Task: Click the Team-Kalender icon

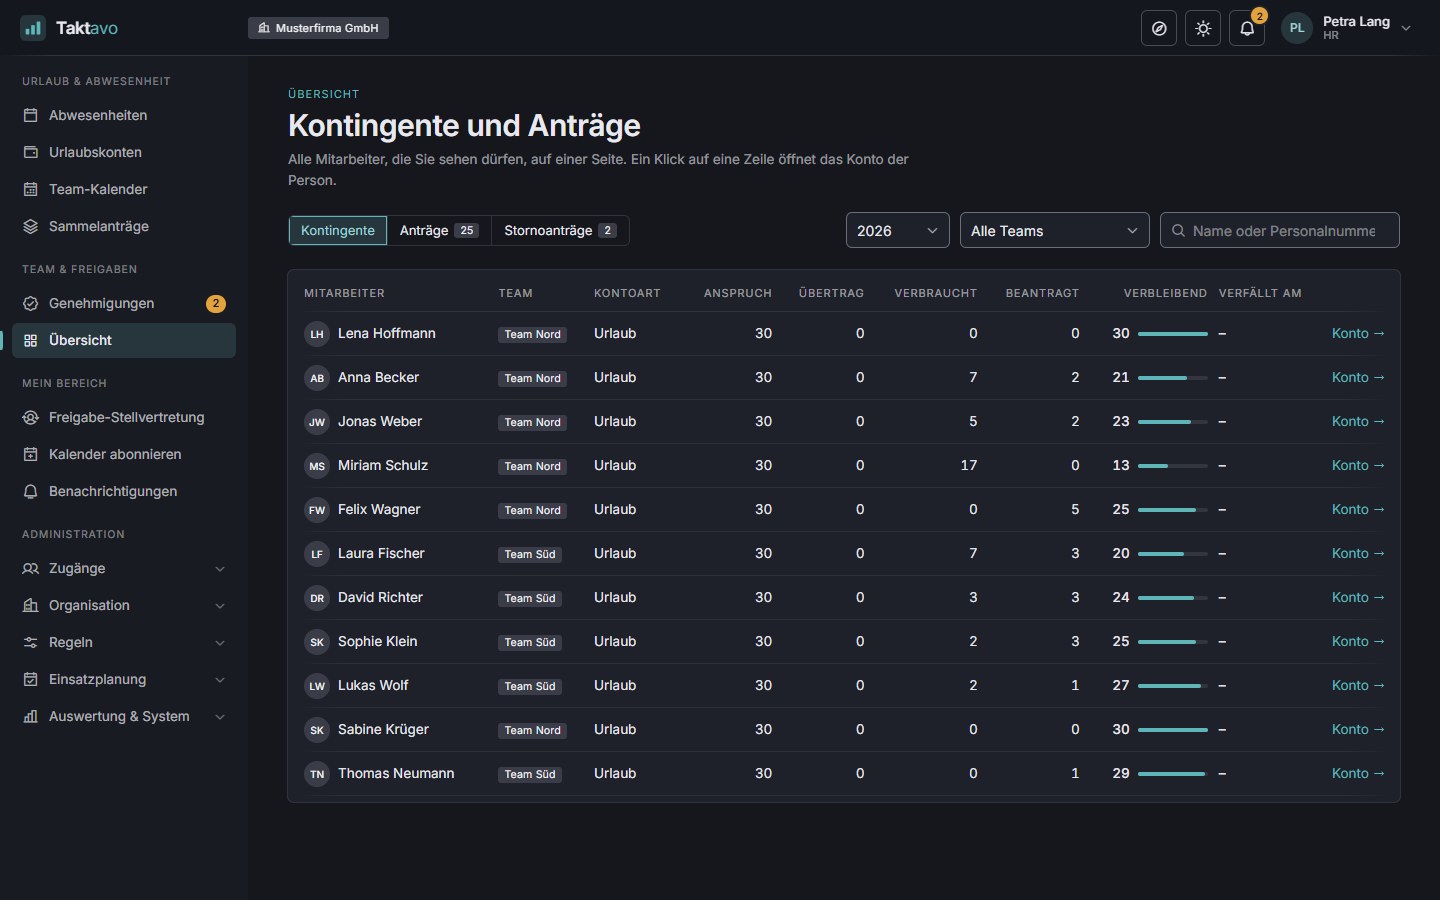Action: (x=31, y=189)
